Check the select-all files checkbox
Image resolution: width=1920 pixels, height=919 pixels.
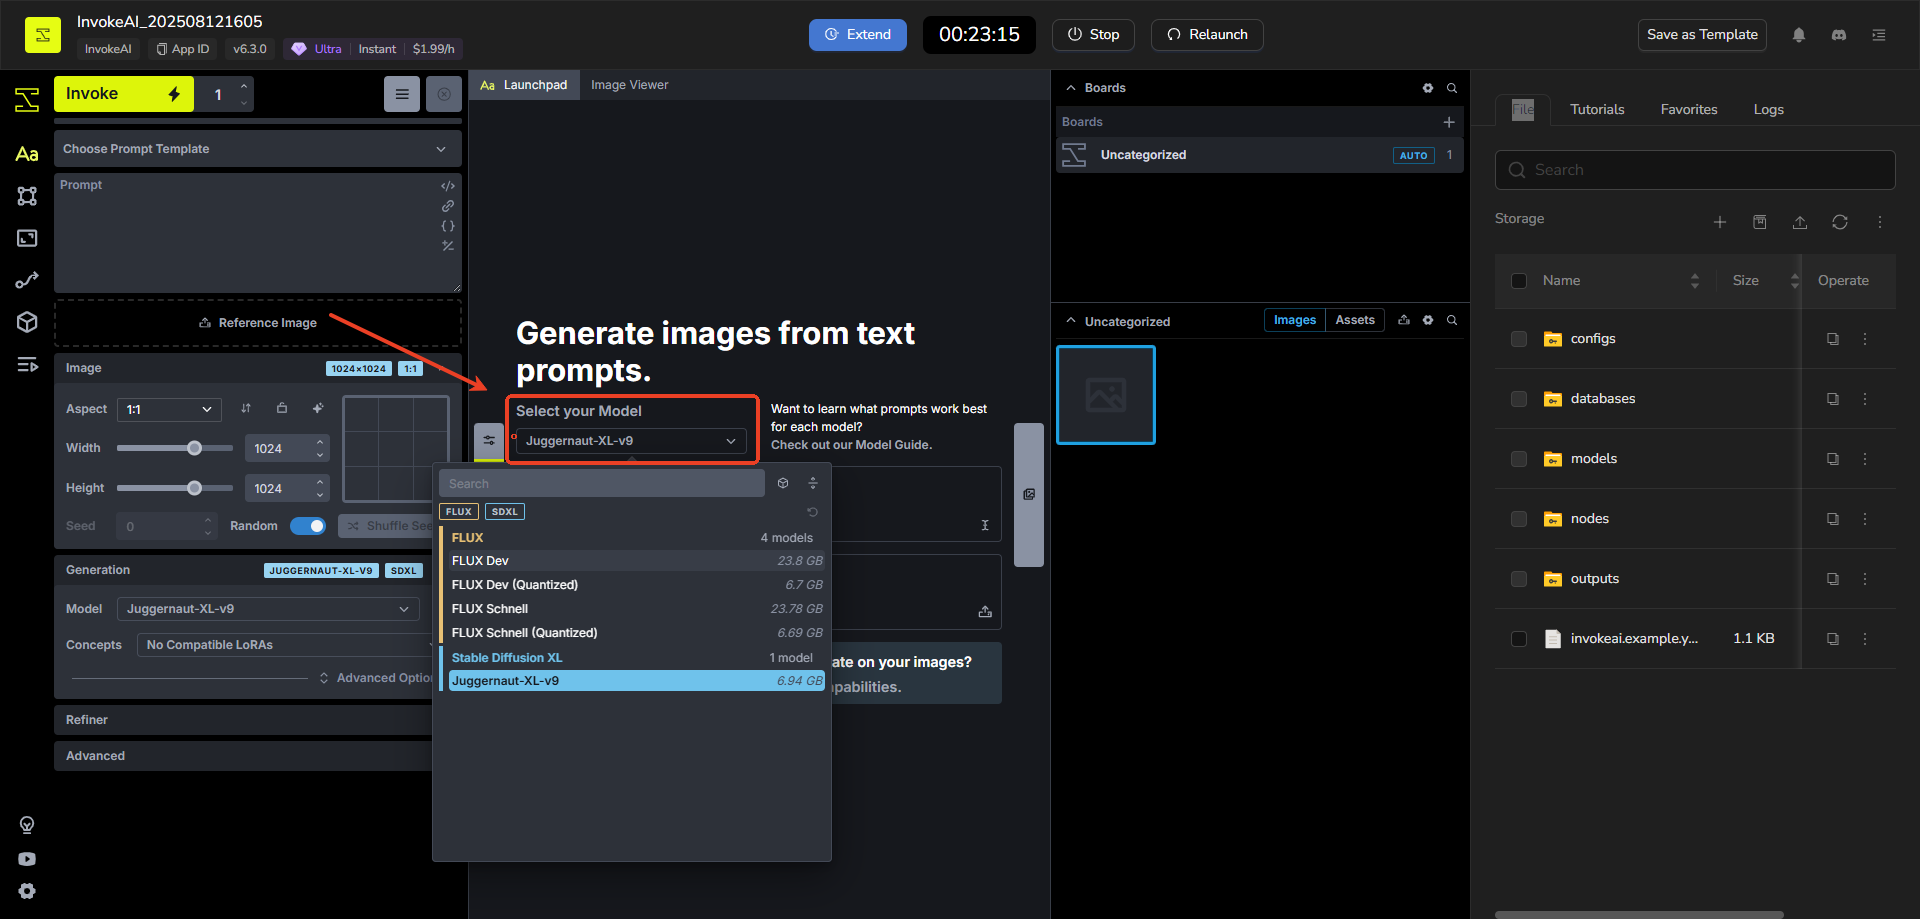[1519, 281]
